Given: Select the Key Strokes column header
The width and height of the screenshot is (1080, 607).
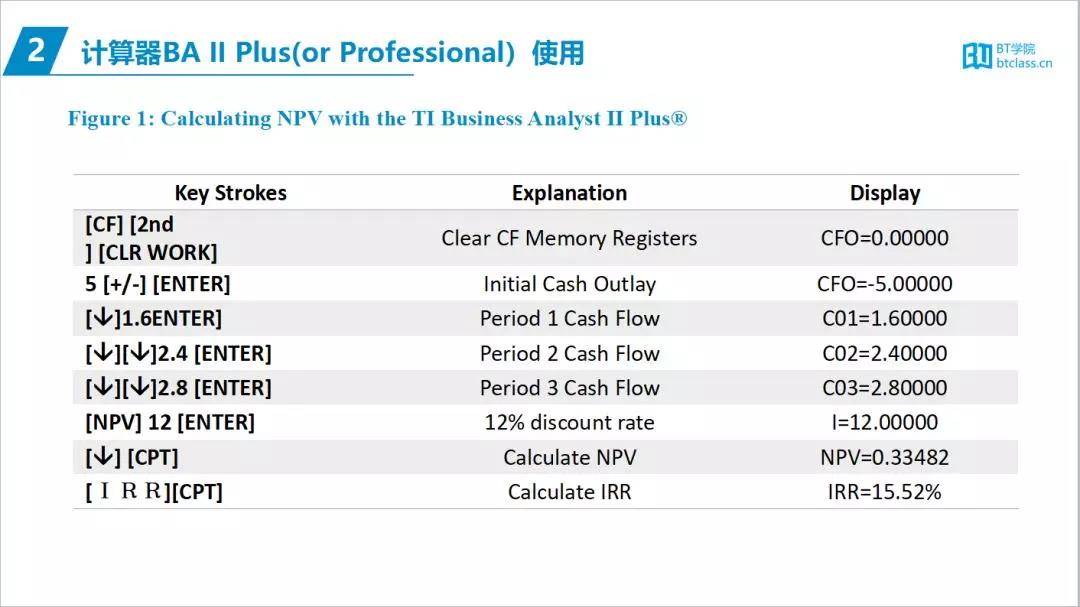Looking at the screenshot, I should point(231,193).
